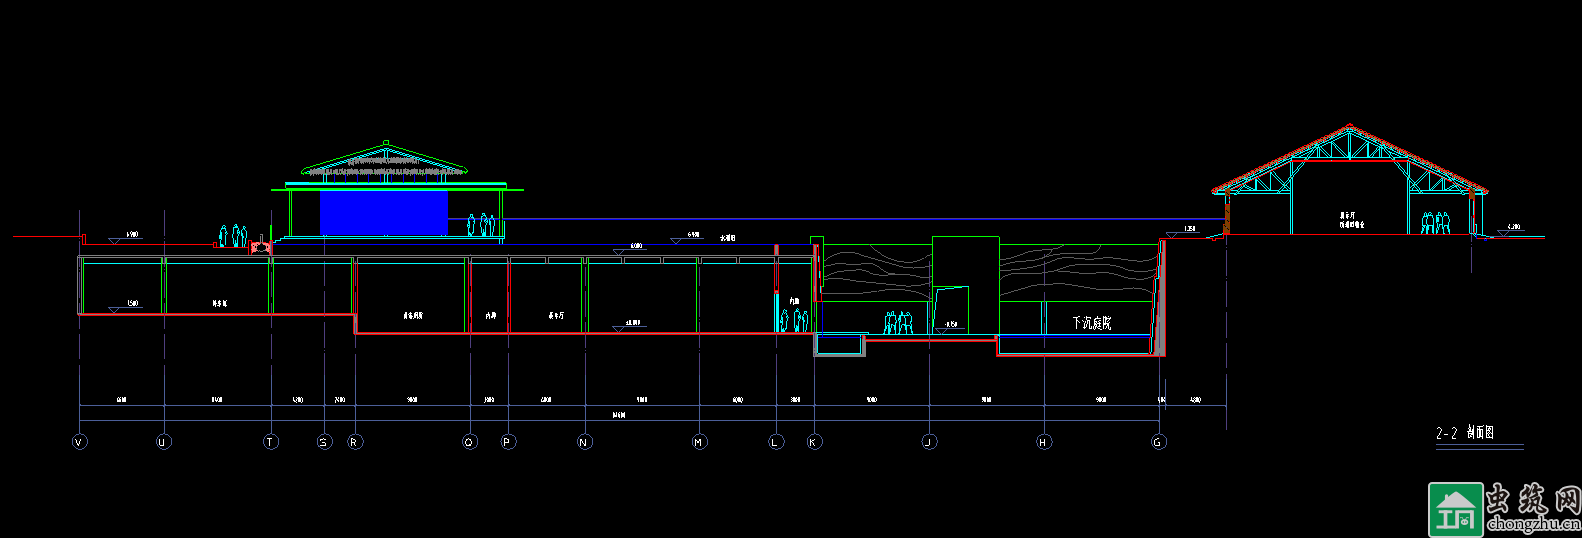Select grid axis bubble S

tap(324, 442)
